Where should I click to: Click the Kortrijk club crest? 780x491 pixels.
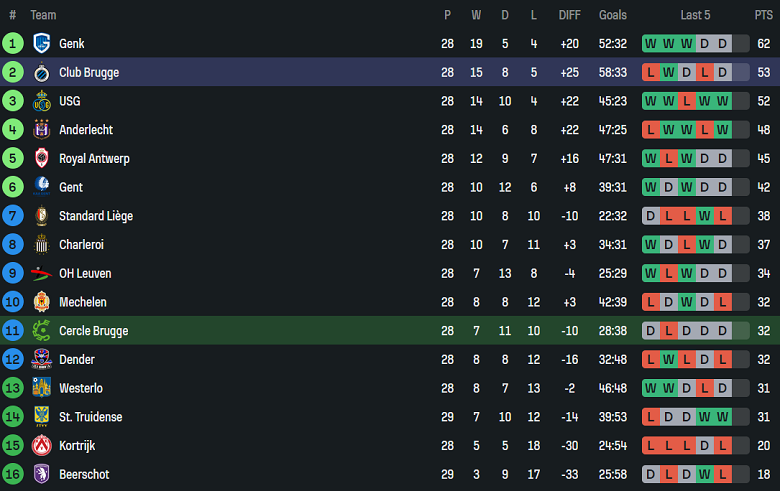42,445
